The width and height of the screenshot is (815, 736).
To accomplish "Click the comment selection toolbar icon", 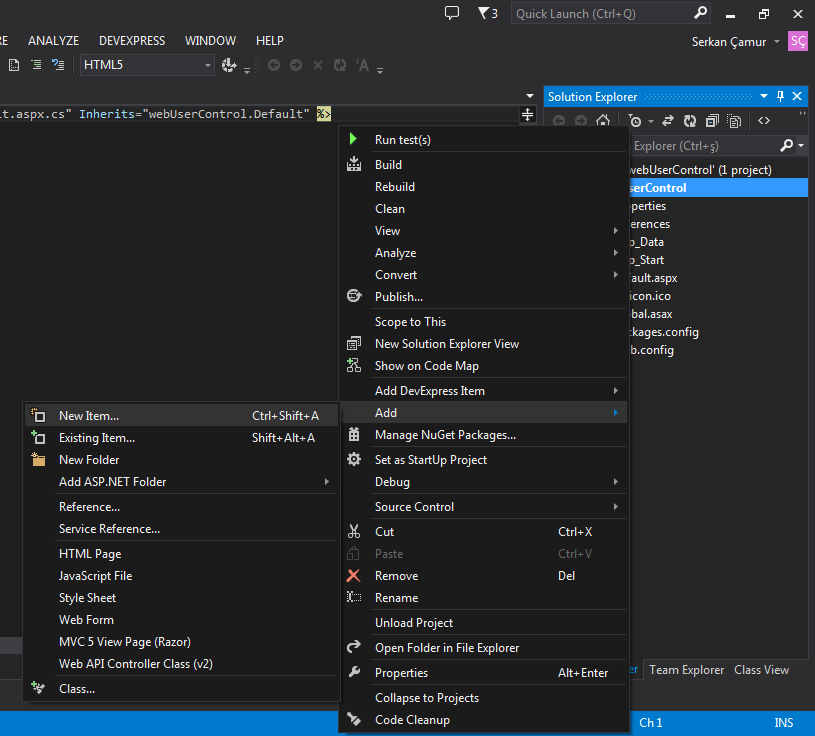I will point(58,65).
